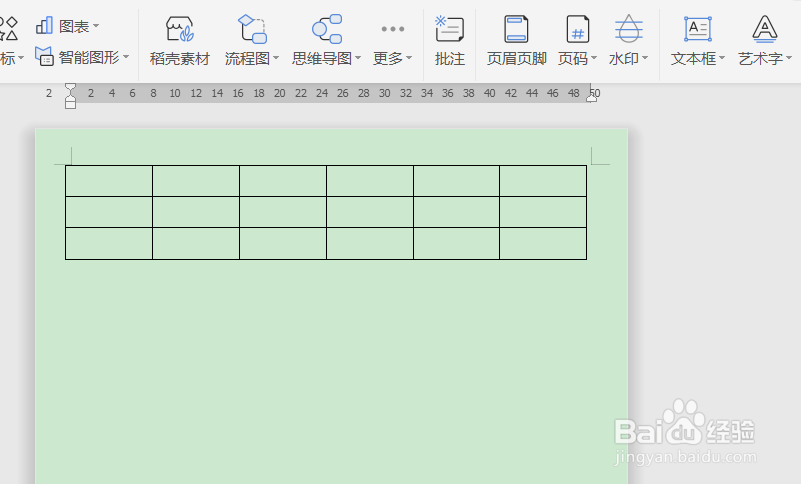Click the 思维导图 mind map icon
Viewport: 801px width, 484px height.
pos(327,29)
